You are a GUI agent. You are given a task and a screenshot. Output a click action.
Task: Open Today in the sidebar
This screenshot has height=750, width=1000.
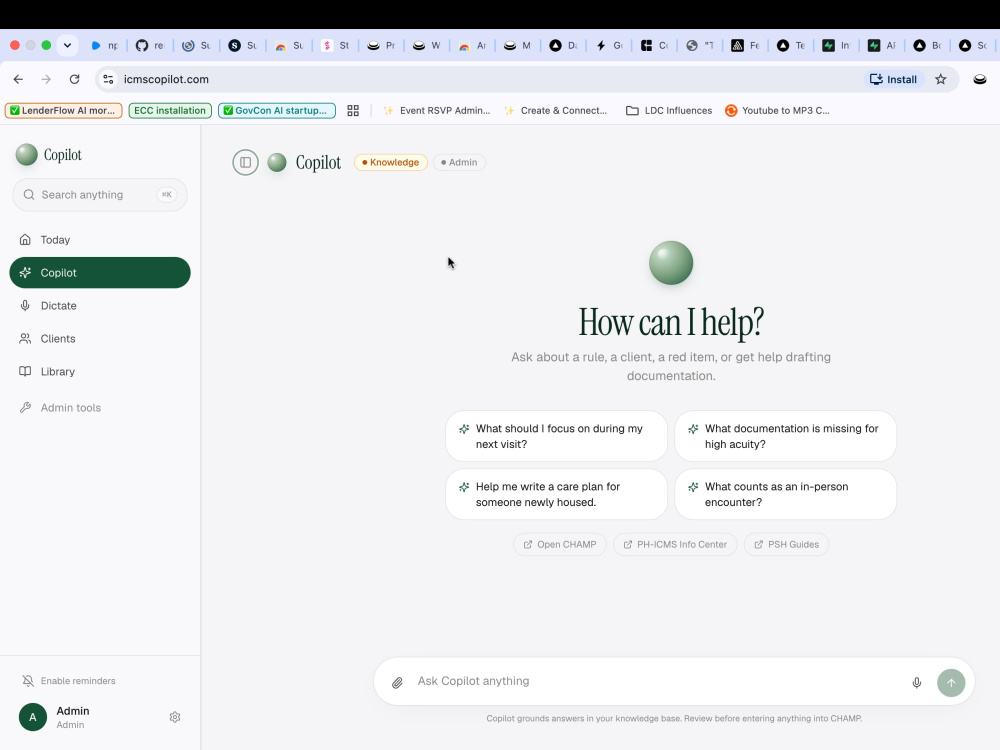pyautogui.click(x=100, y=240)
